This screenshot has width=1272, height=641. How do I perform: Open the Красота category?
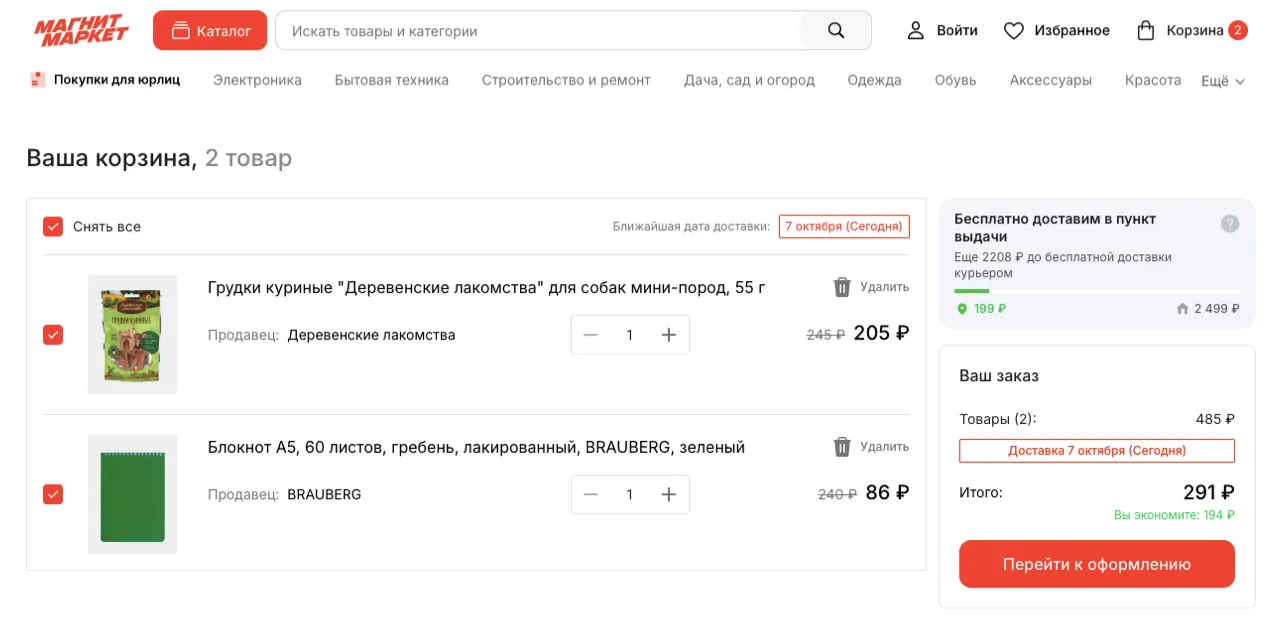1153,80
